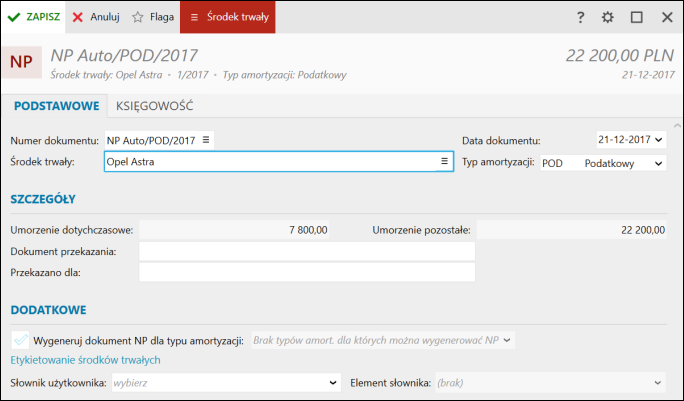This screenshot has height=401, width=684.
Task: Open the red Środek trwały menu
Action: (228, 17)
